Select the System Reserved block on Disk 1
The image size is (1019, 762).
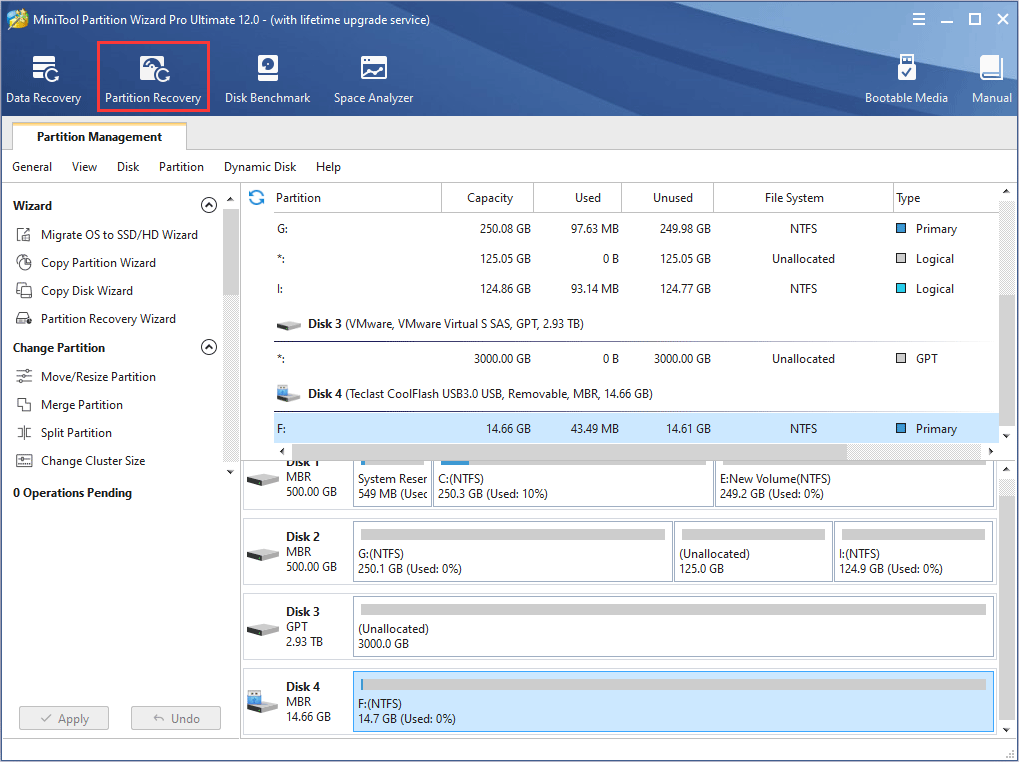(x=392, y=484)
